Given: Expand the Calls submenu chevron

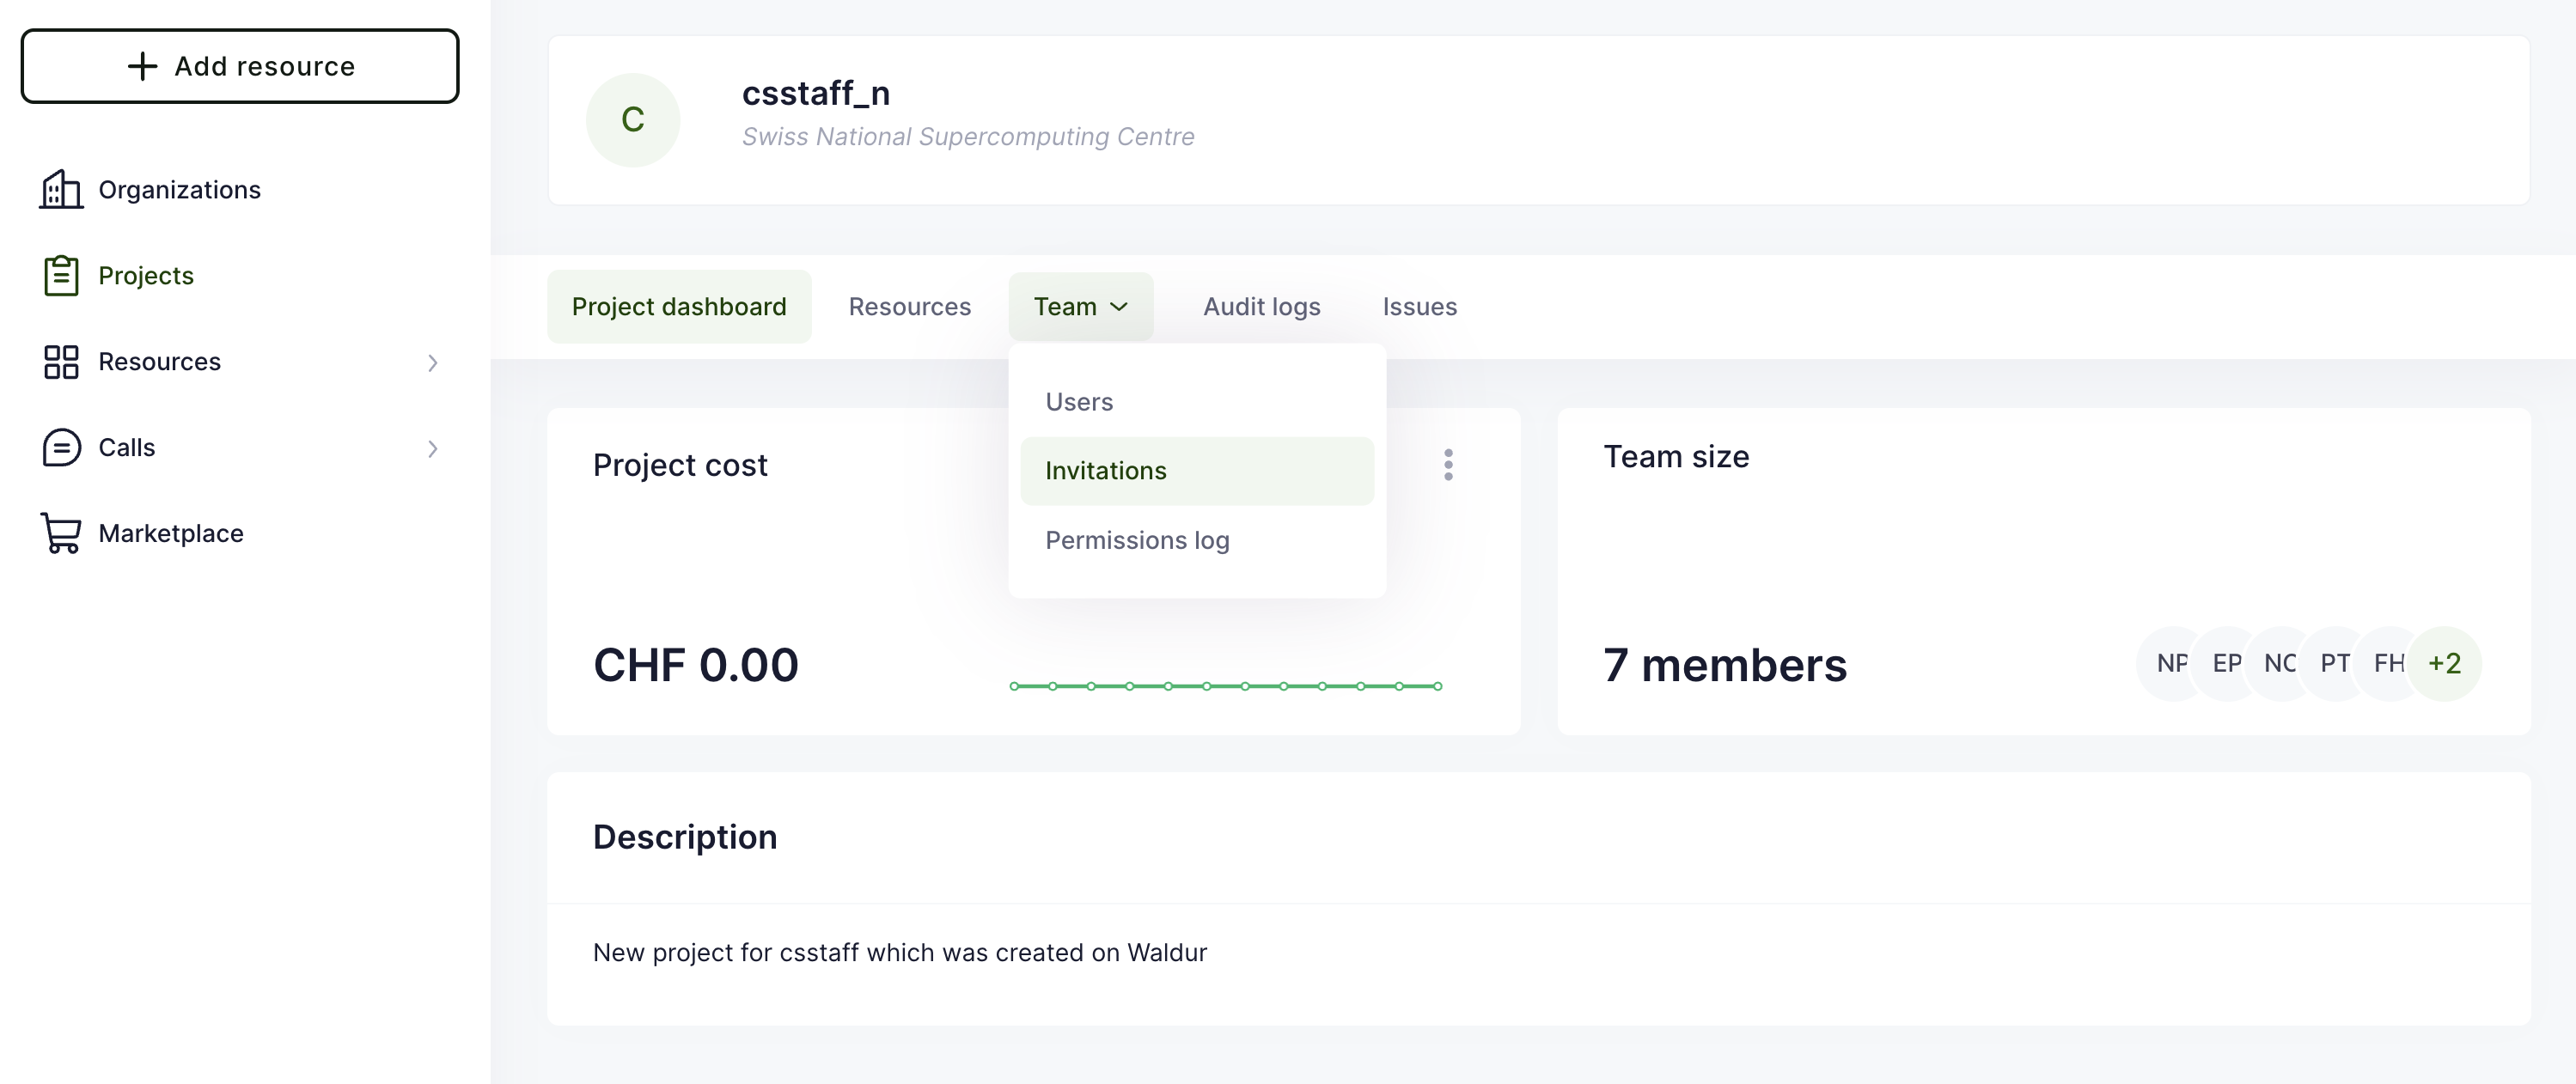Looking at the screenshot, I should [432, 448].
